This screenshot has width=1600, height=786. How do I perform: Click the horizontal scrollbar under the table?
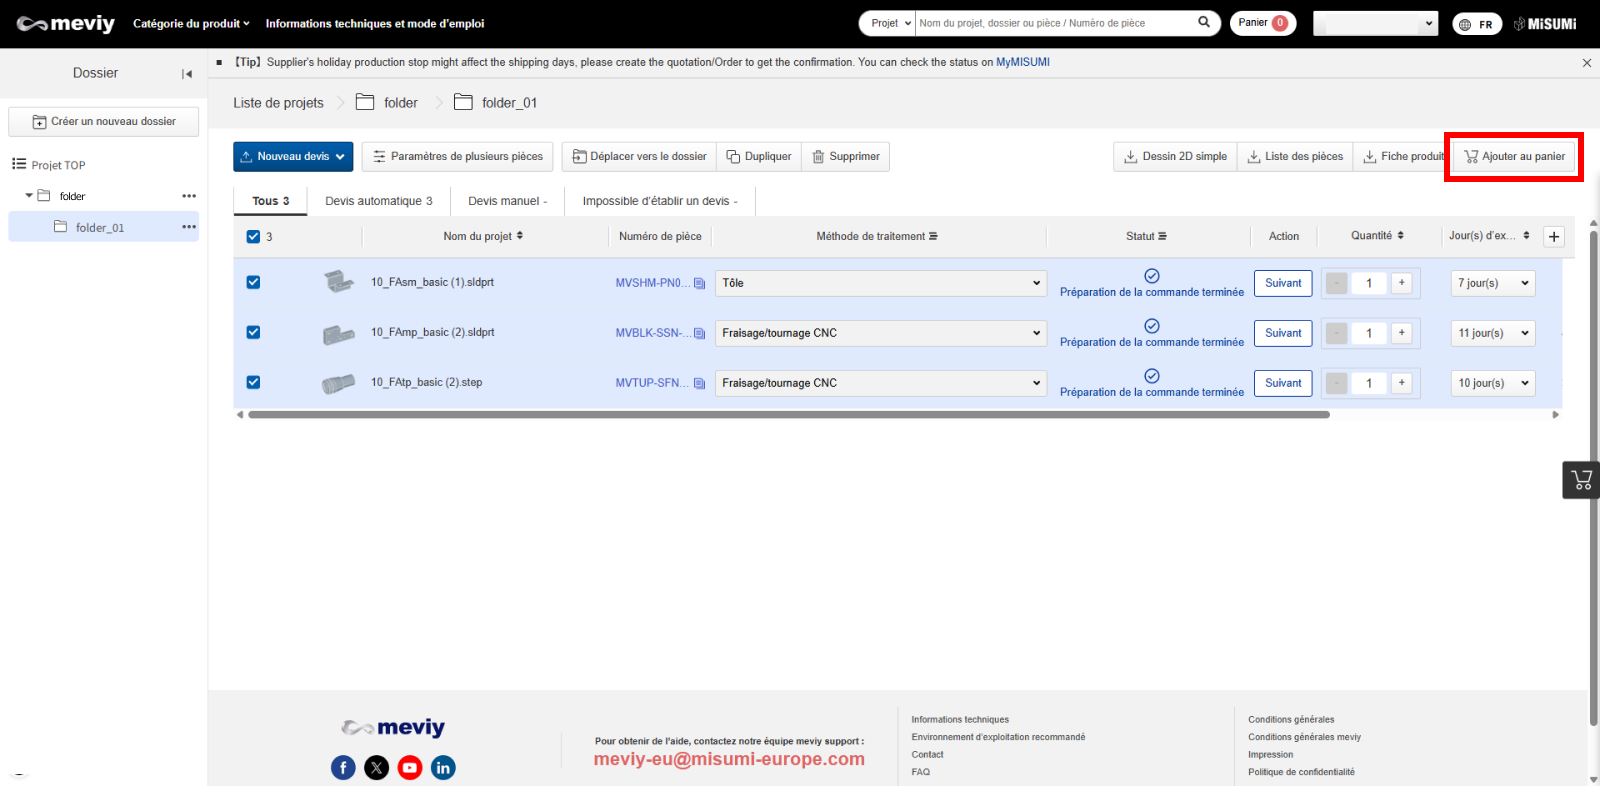coord(788,414)
